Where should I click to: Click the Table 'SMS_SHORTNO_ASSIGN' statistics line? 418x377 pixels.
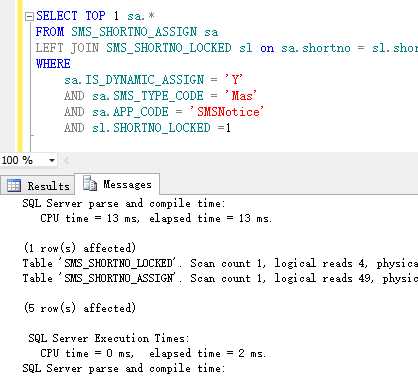pos(220,278)
